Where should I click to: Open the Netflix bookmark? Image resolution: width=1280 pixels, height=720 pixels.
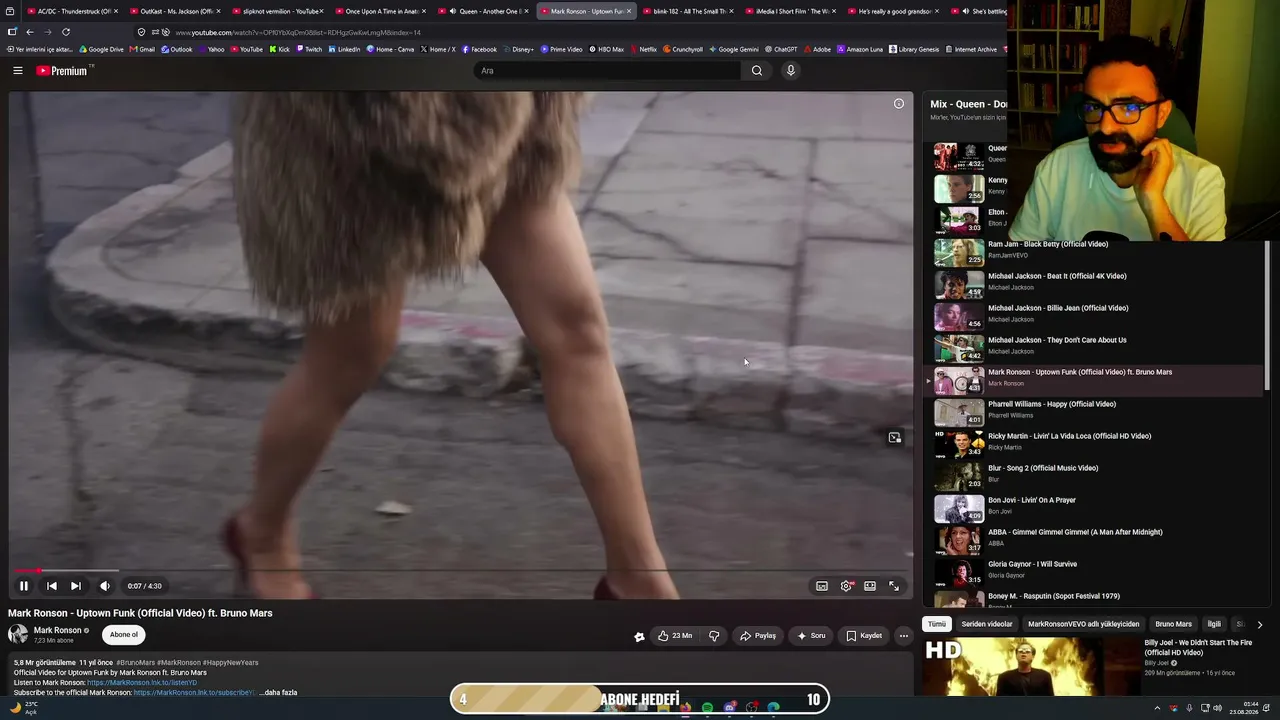(x=643, y=49)
